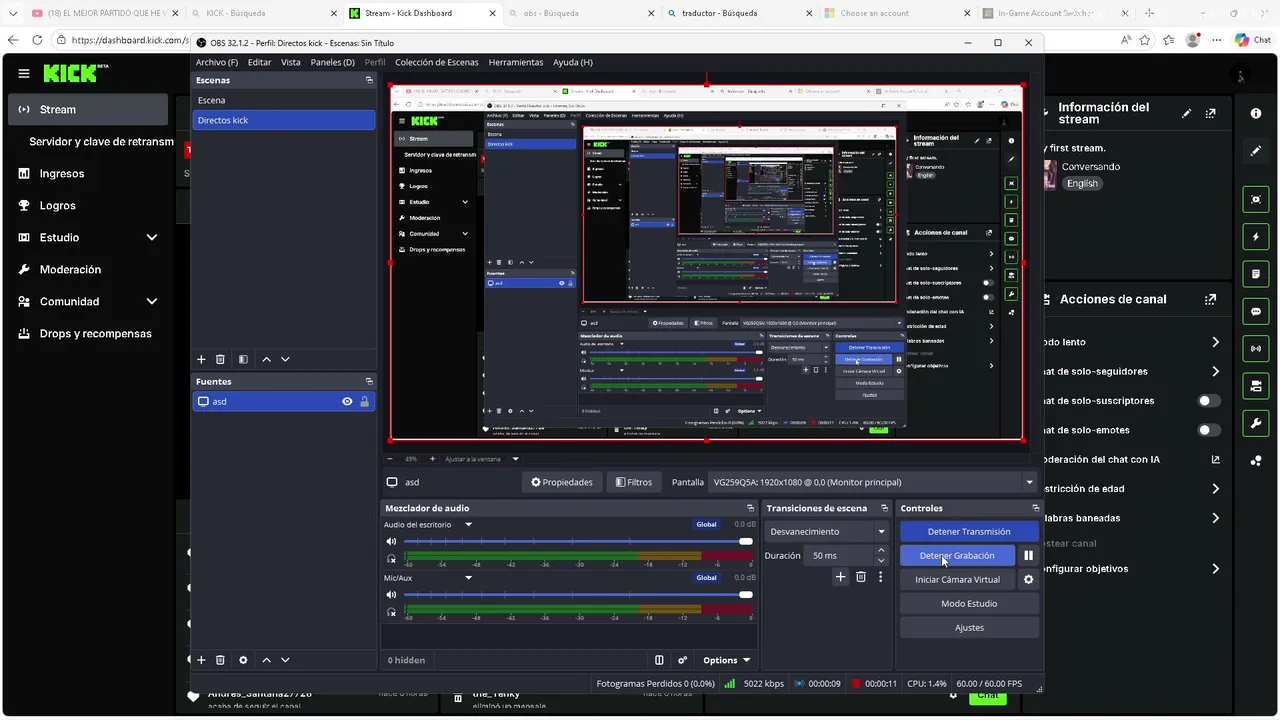1280x720 pixels.
Task: Zoom in the preview with plus icon
Action: click(432, 459)
